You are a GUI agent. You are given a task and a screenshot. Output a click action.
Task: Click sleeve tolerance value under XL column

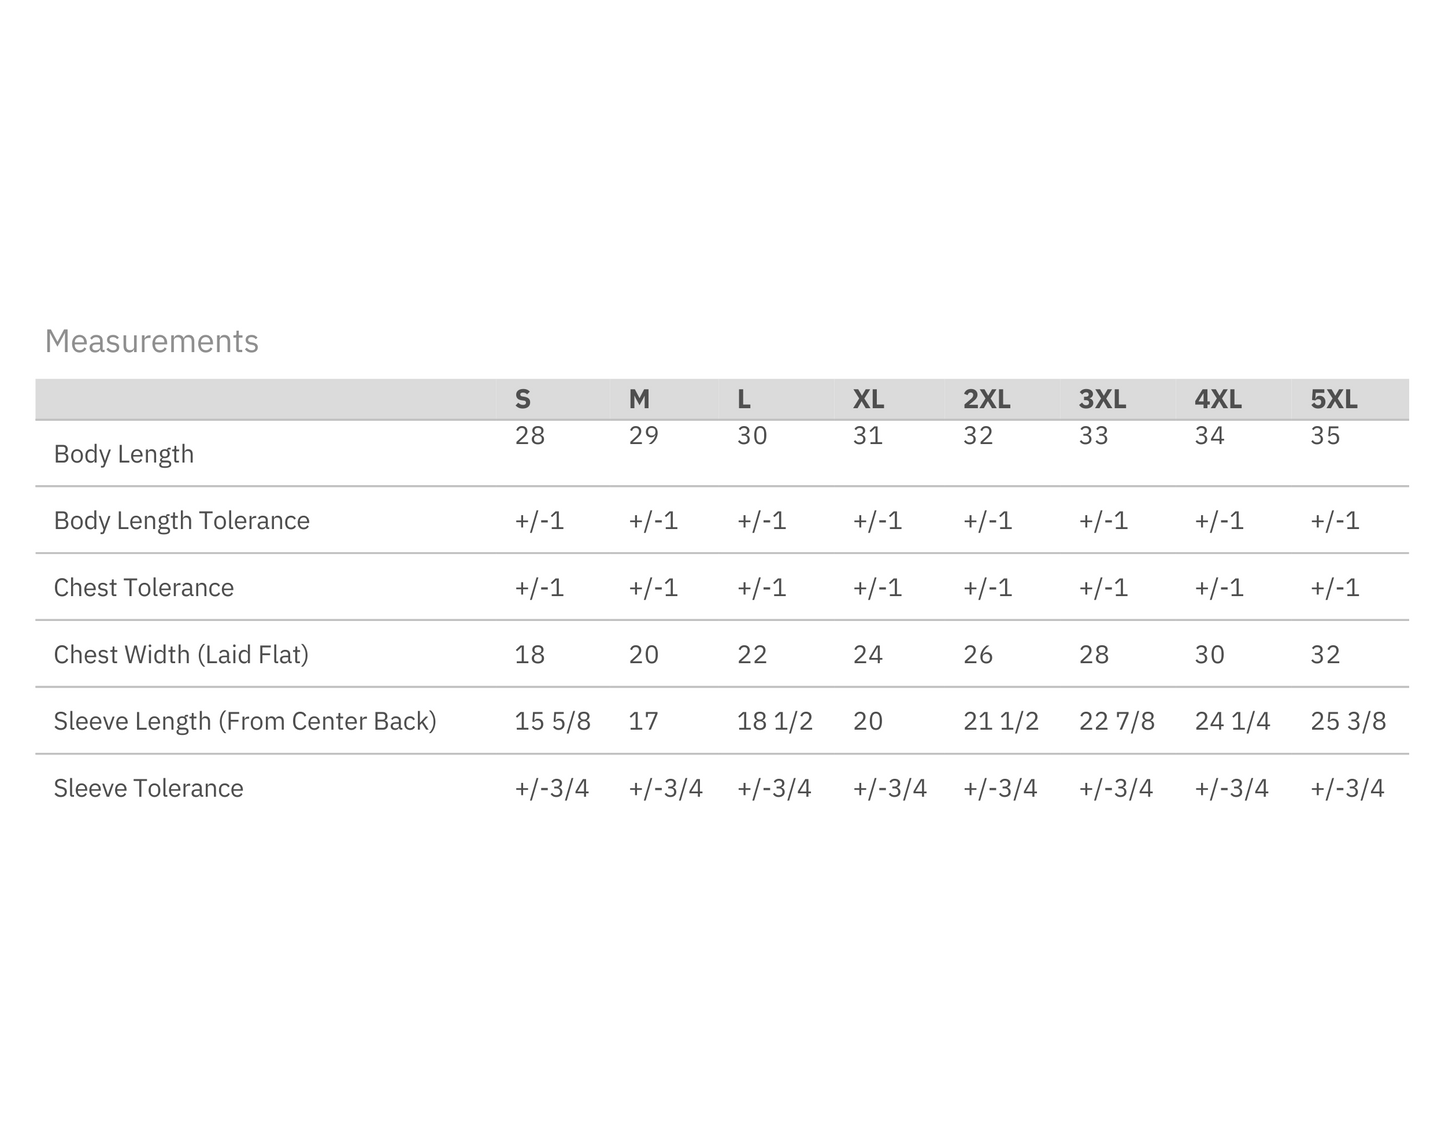(889, 789)
